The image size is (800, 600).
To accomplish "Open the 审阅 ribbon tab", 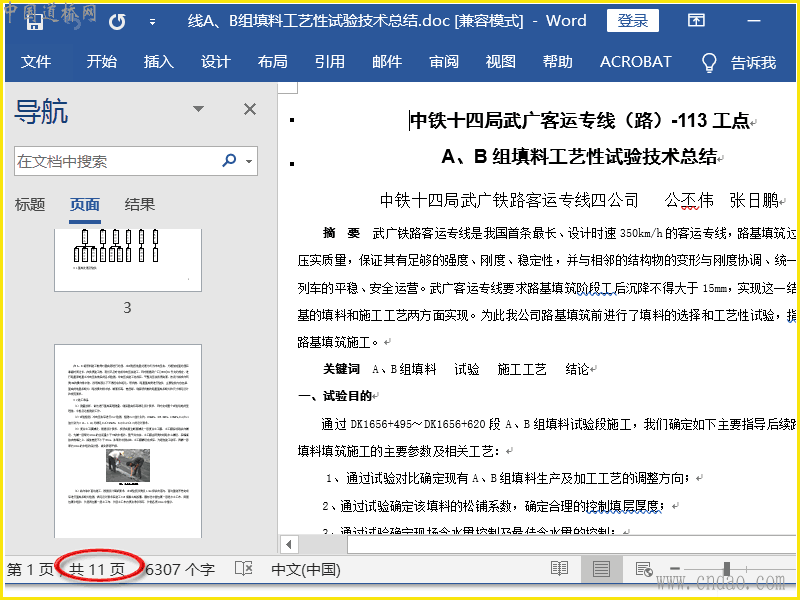I will [444, 62].
